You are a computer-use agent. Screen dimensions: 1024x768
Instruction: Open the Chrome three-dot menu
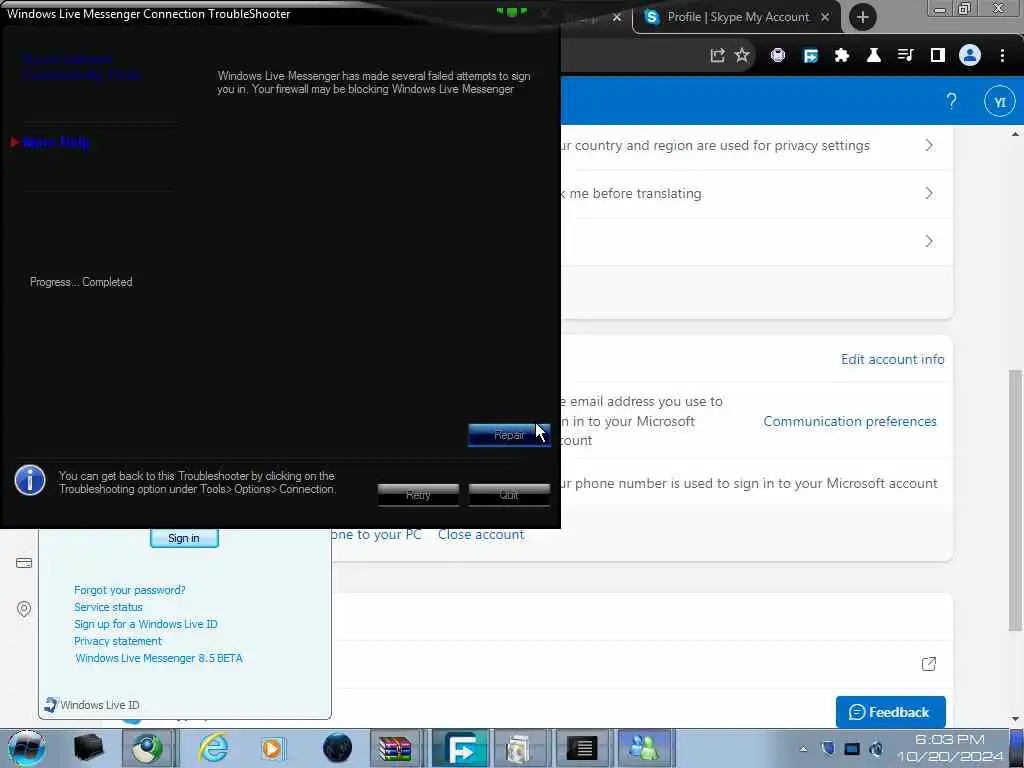(1002, 56)
